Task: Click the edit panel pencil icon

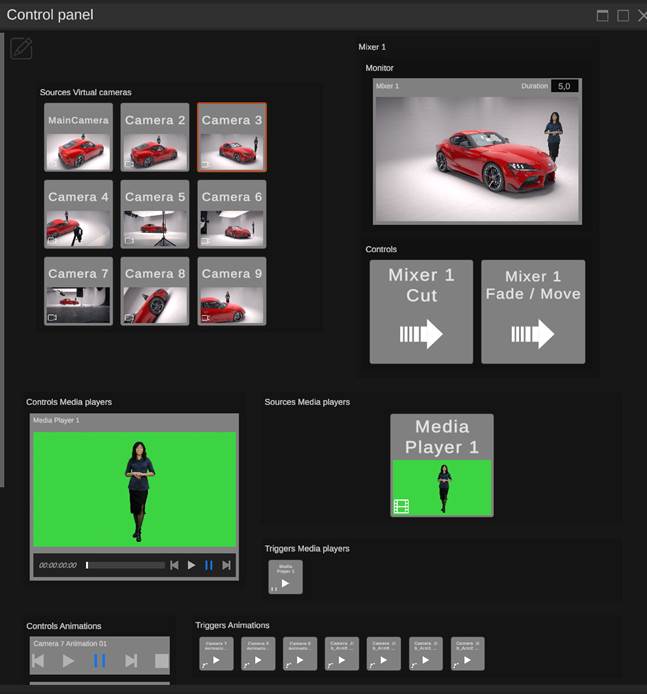Action: click(x=21, y=48)
